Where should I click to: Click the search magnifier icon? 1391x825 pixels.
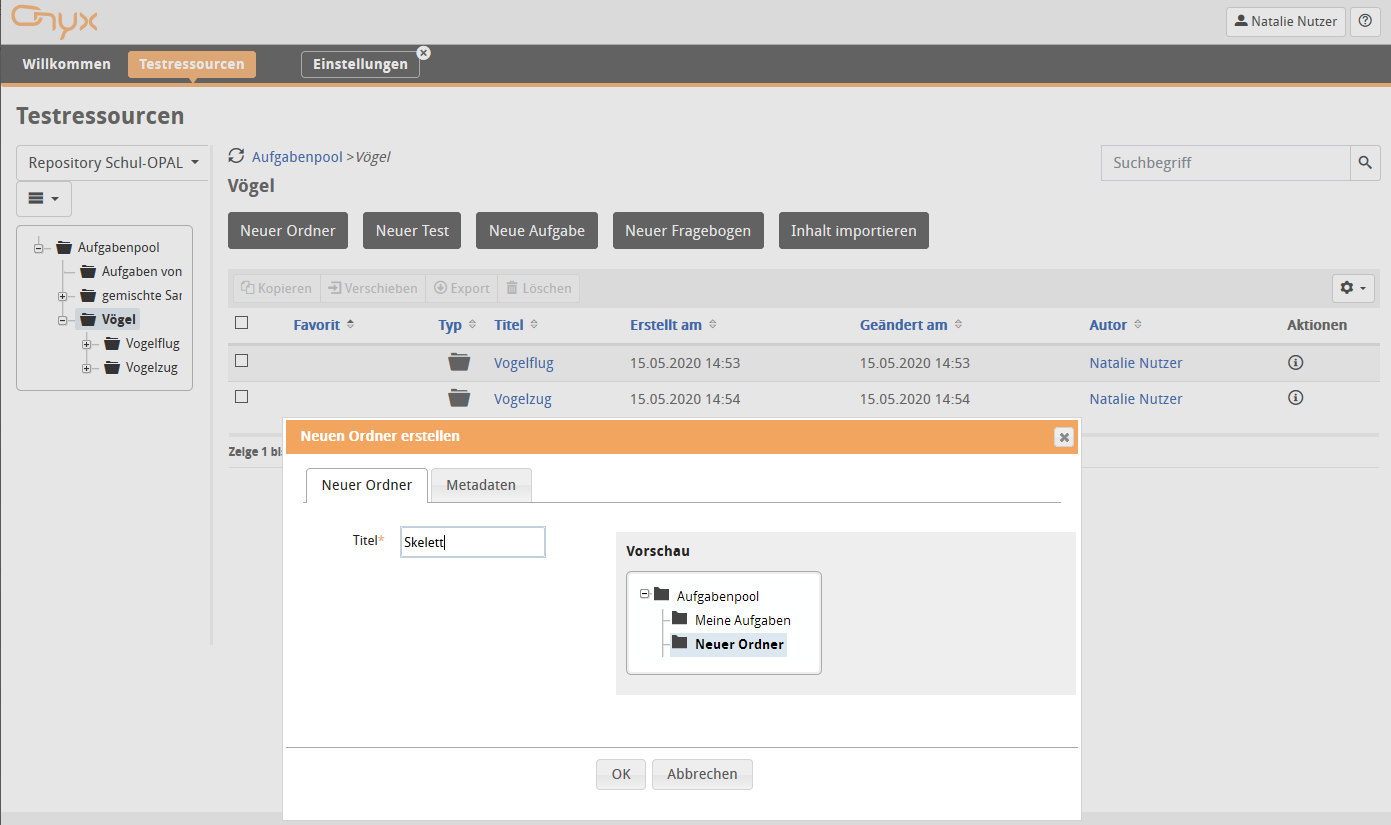(x=1365, y=163)
